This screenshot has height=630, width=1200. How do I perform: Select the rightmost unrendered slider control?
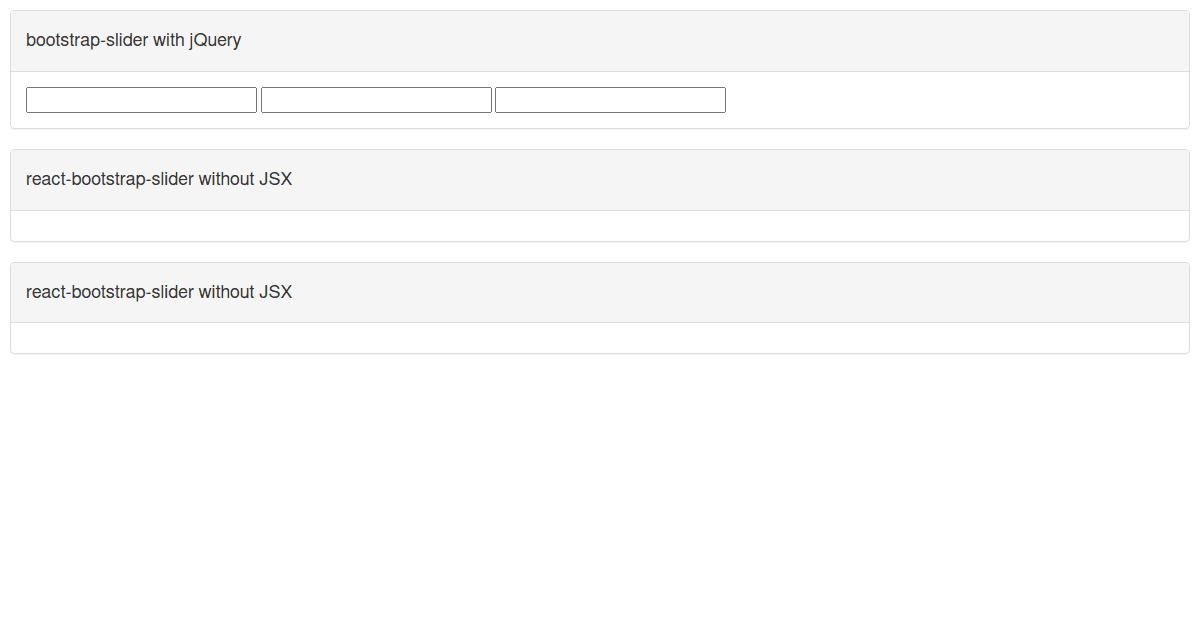610,99
